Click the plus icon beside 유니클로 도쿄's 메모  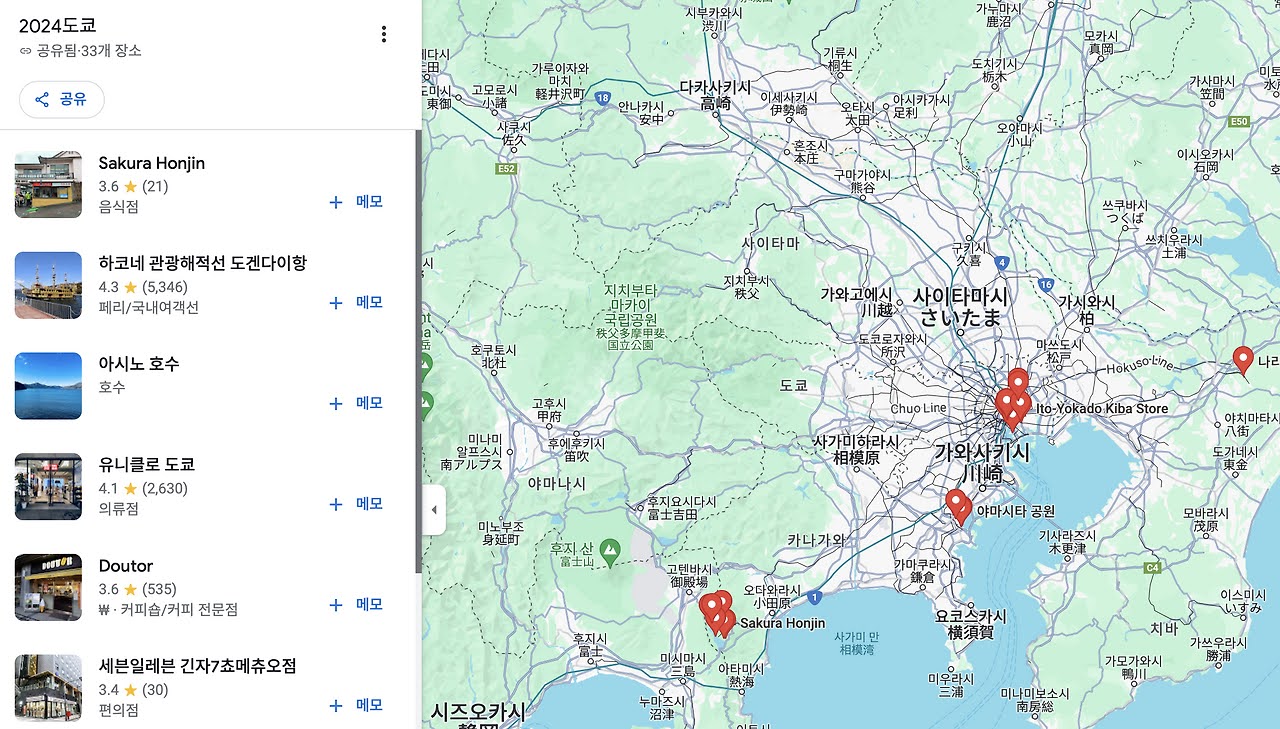coord(335,503)
